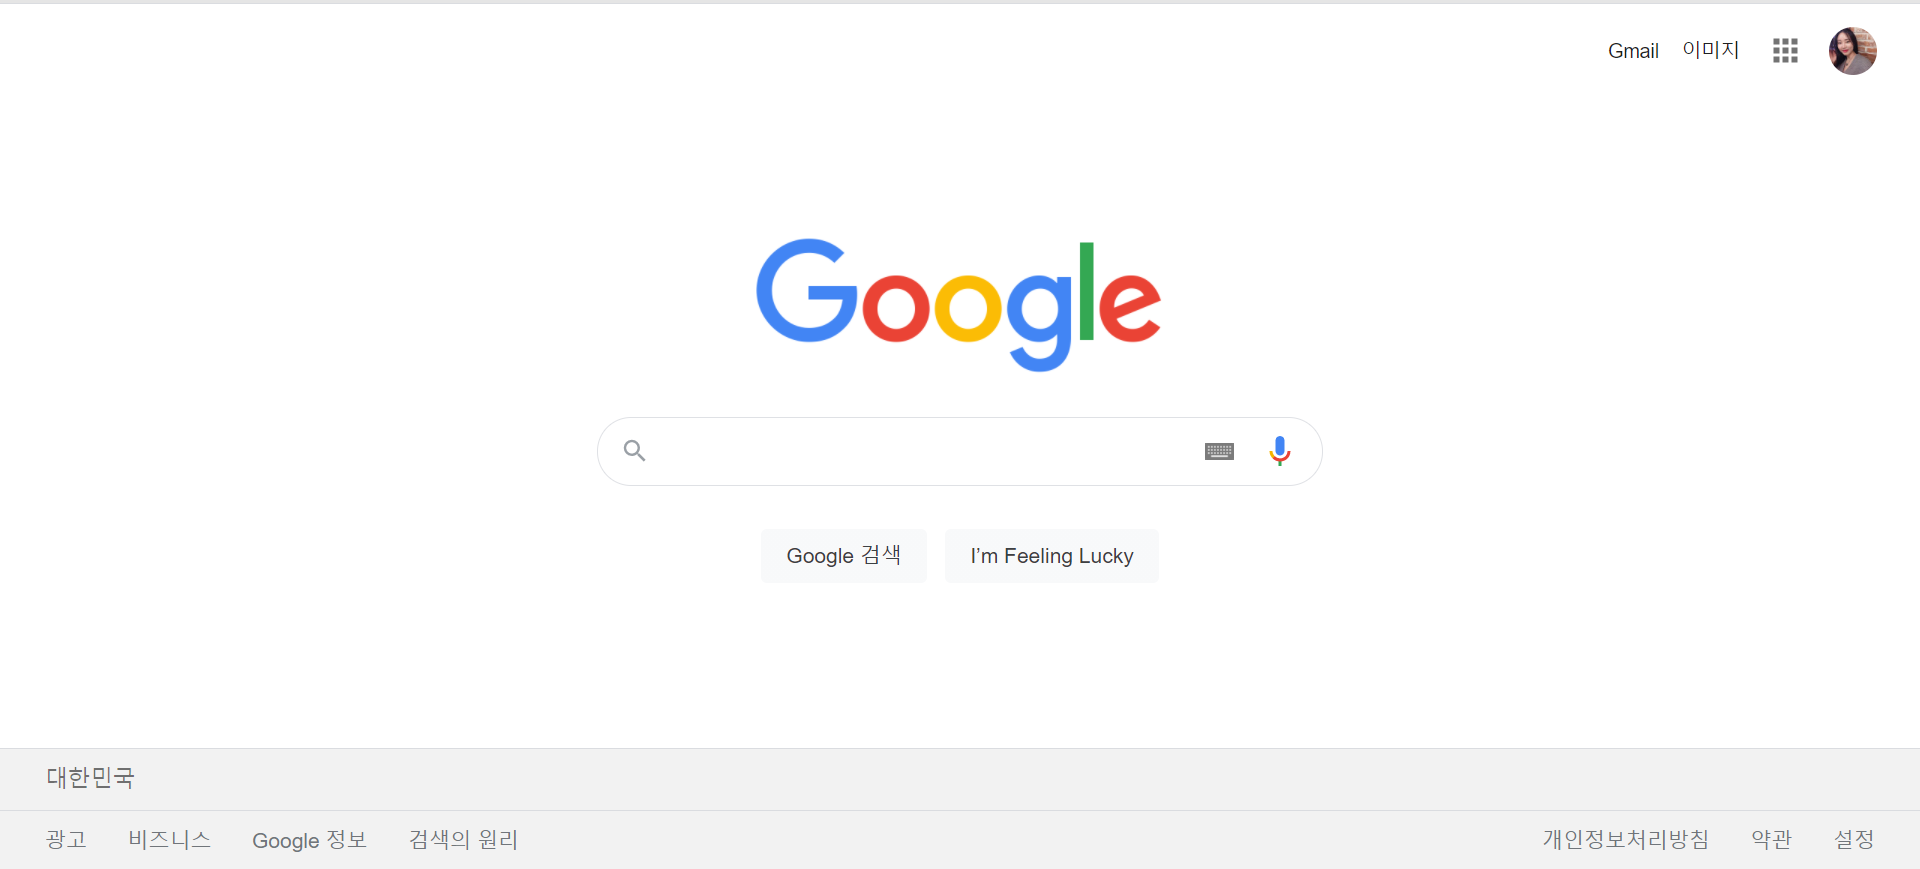This screenshot has width=1920, height=869.
Task: Click the 대한민국 country label
Action: (x=90, y=778)
